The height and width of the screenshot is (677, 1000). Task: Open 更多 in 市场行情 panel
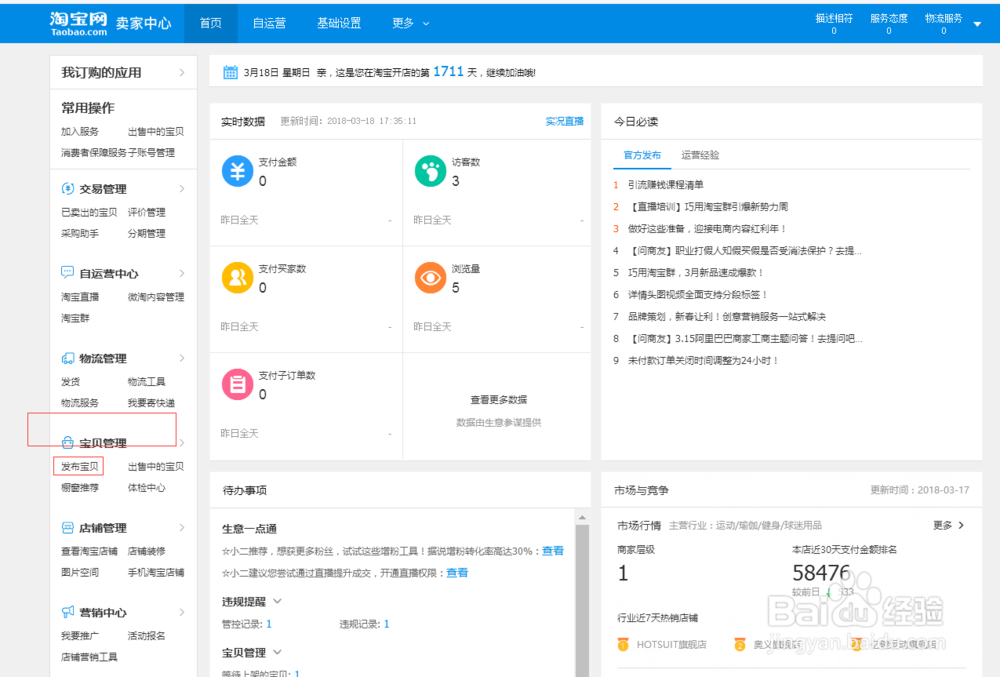pos(948,525)
